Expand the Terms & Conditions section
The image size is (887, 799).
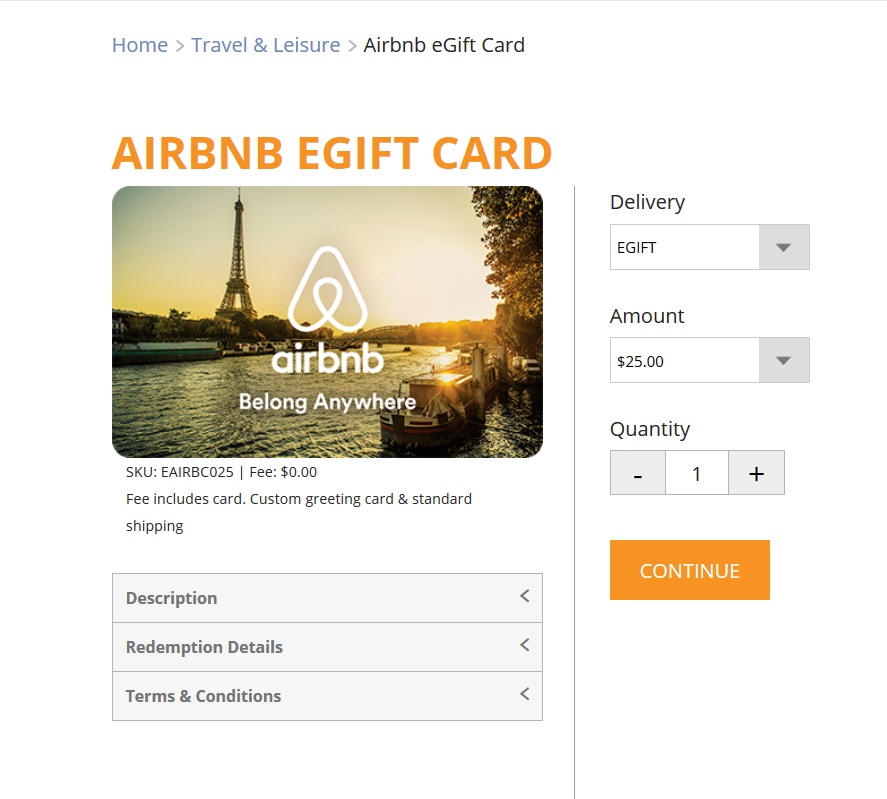[x=326, y=694]
